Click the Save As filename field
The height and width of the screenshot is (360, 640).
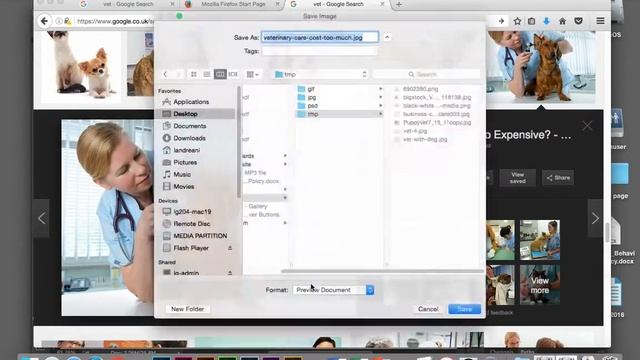click(320, 37)
